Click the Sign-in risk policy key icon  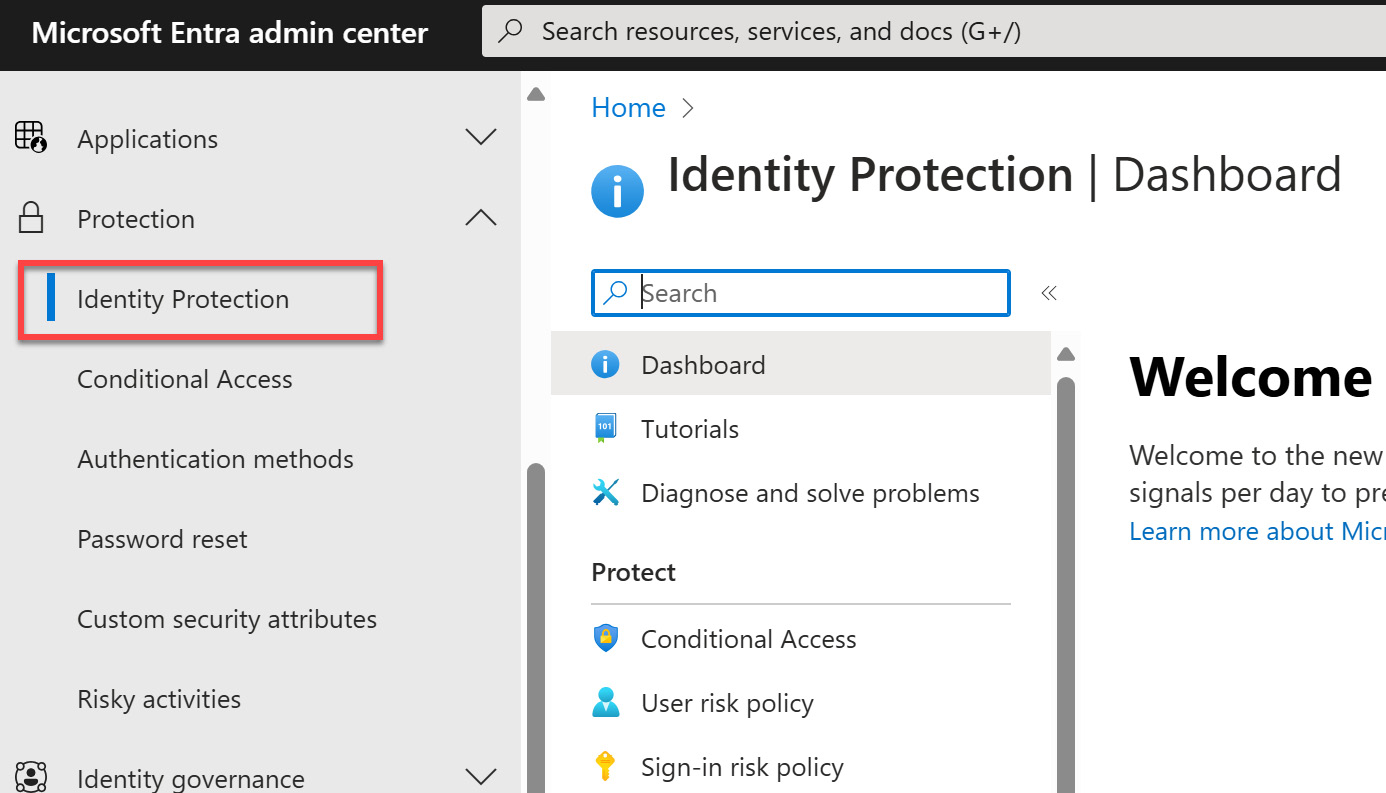click(605, 766)
